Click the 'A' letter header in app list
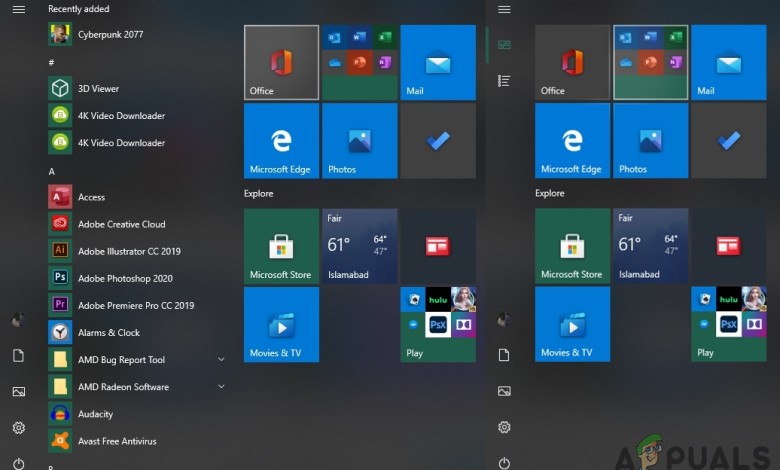 [x=51, y=172]
